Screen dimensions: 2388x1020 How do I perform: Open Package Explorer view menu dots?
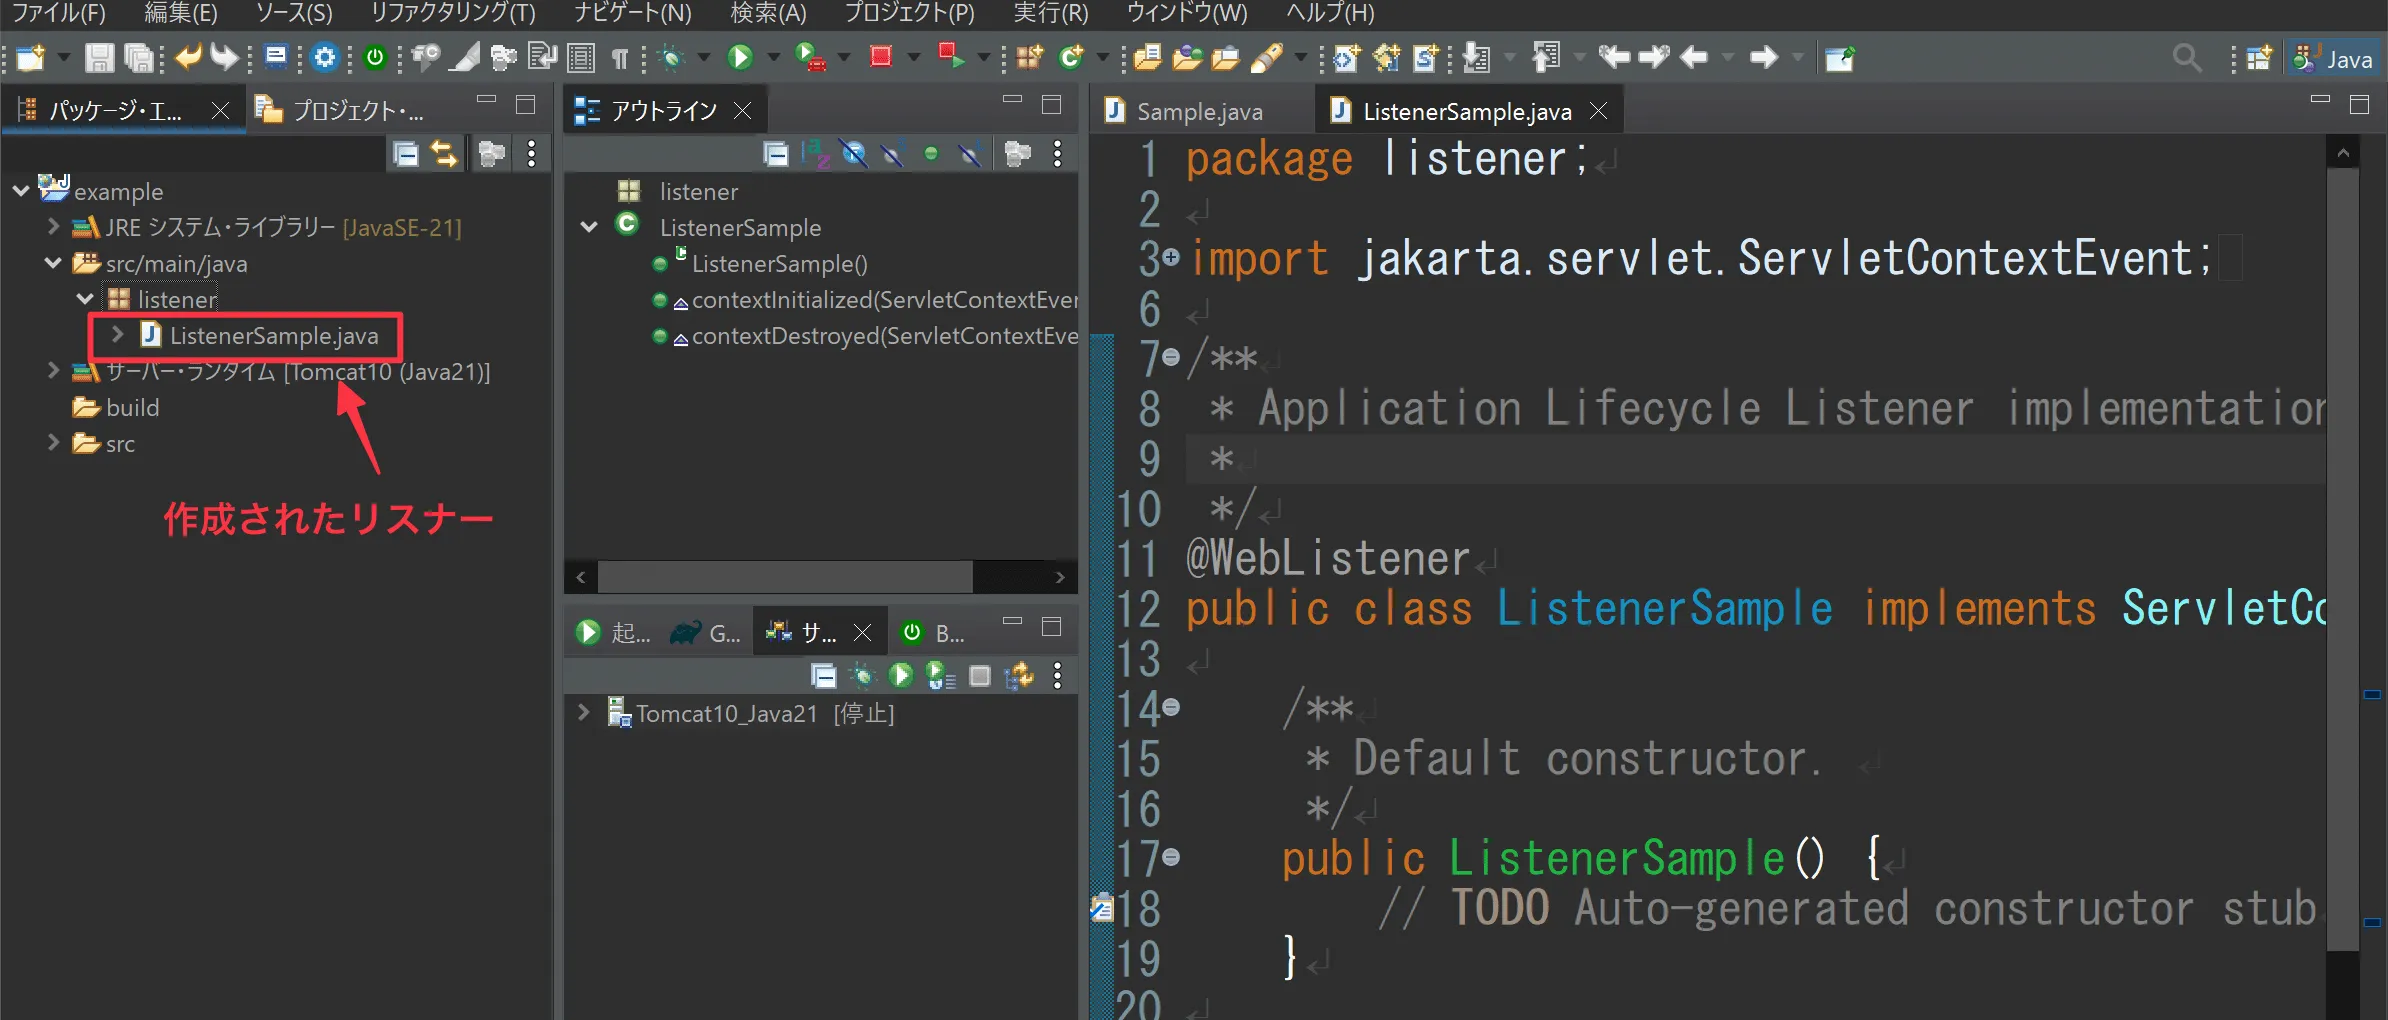531,154
